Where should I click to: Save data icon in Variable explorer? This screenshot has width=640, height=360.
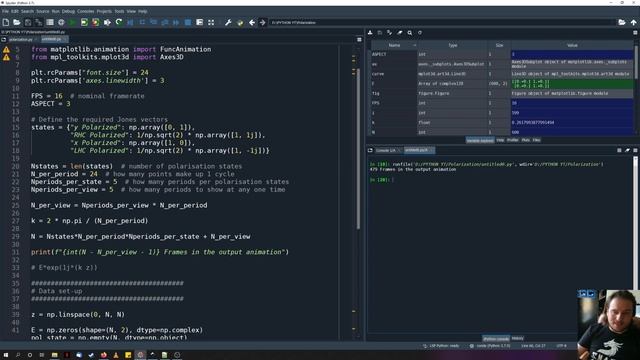pyautogui.click(x=380, y=33)
